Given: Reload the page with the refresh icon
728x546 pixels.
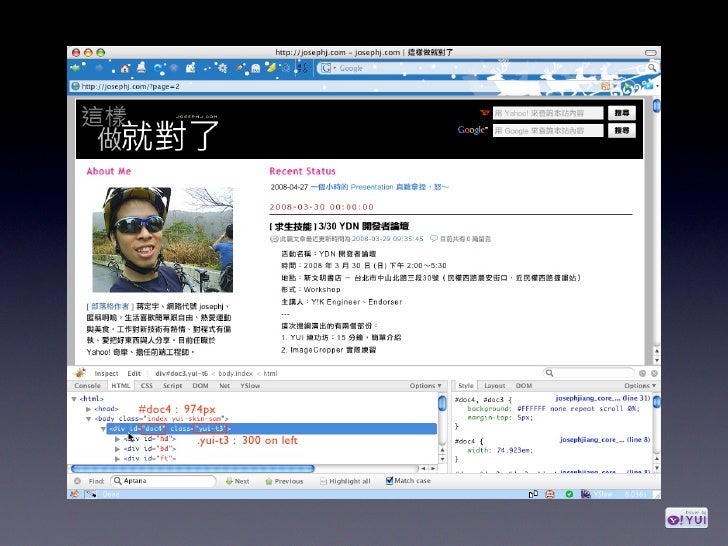Looking at the screenshot, I should click(158, 68).
